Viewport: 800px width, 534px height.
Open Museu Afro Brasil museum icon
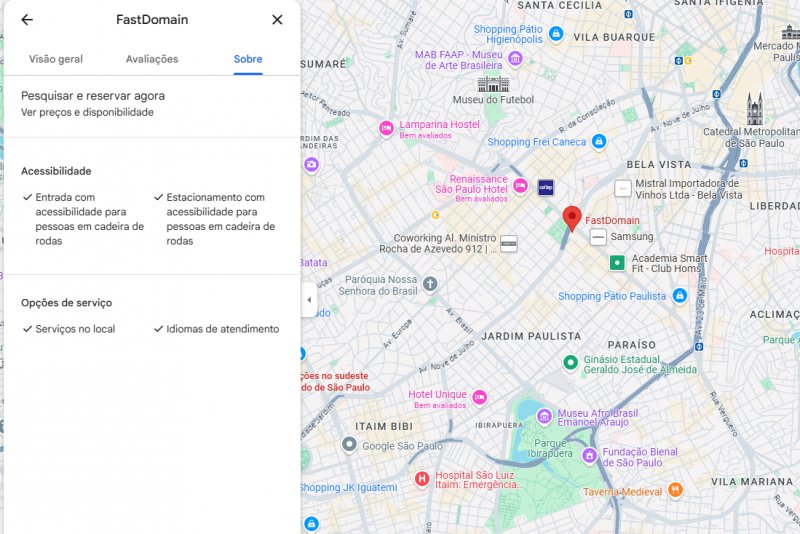click(x=544, y=416)
